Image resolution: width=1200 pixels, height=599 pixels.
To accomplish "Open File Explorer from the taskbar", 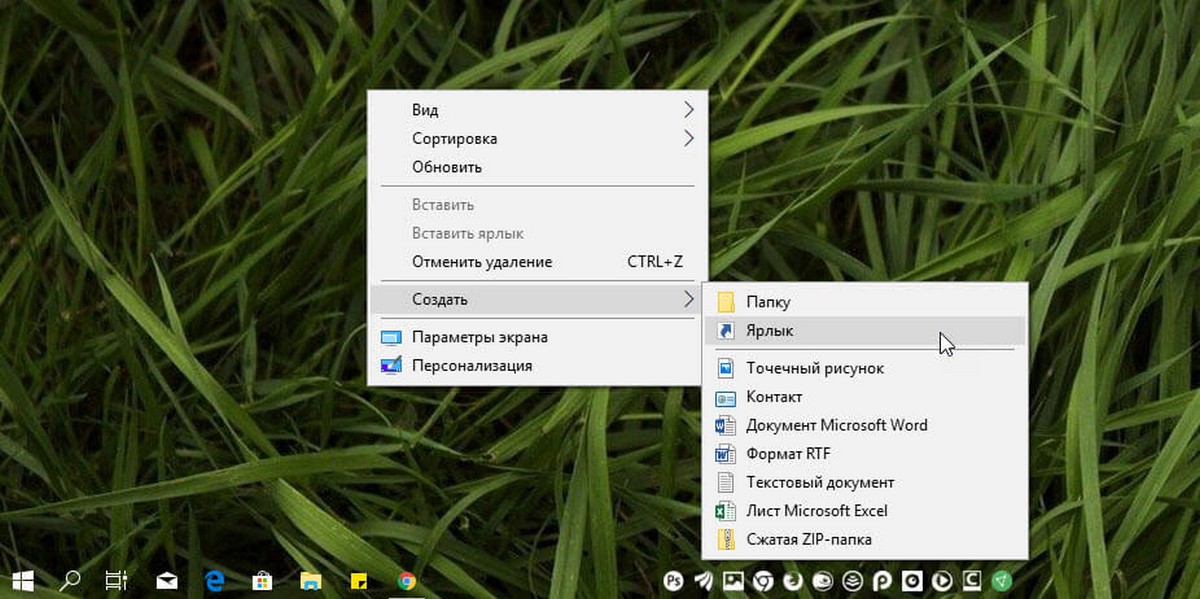I will (x=311, y=580).
